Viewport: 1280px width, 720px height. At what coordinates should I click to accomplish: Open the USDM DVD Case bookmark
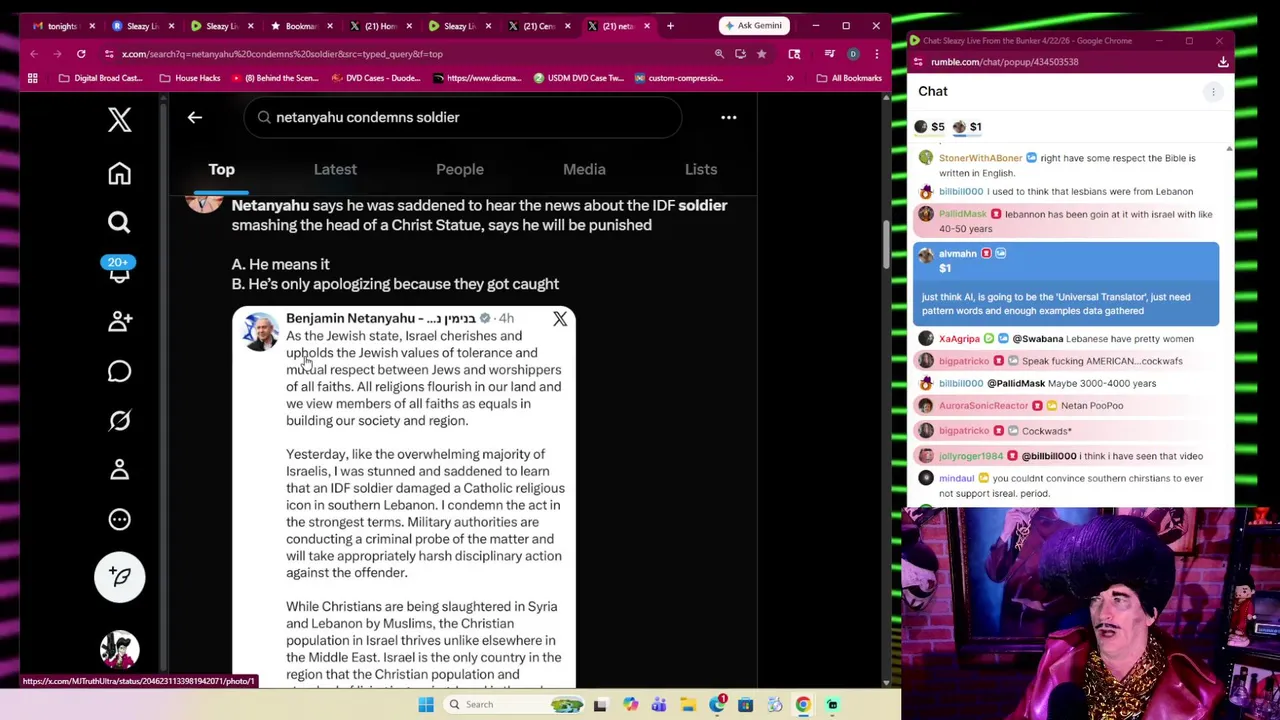tap(578, 78)
